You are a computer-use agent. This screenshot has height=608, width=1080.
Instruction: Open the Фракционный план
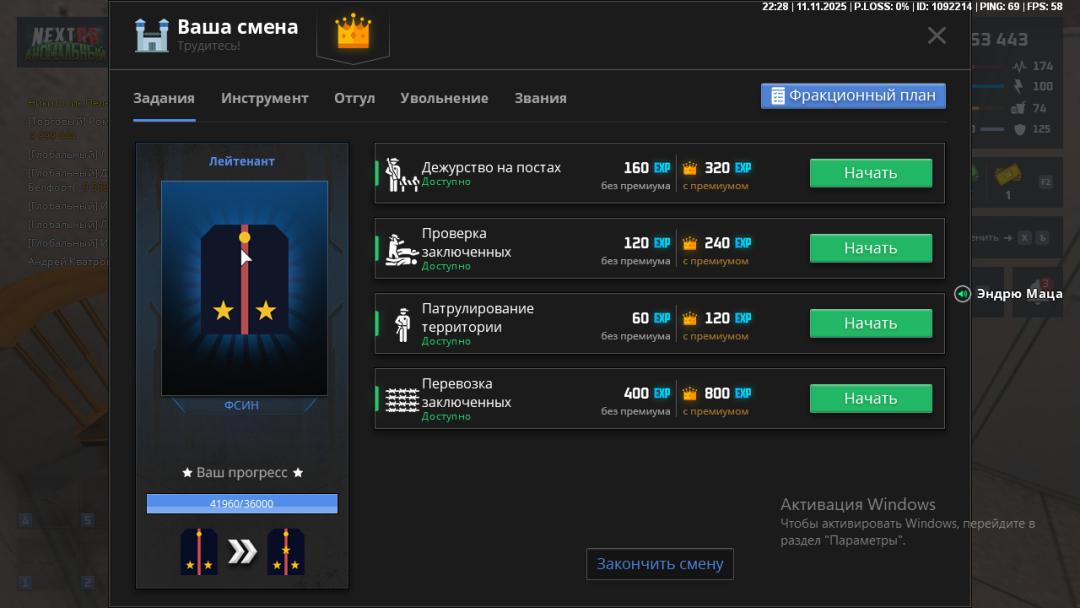(x=853, y=96)
